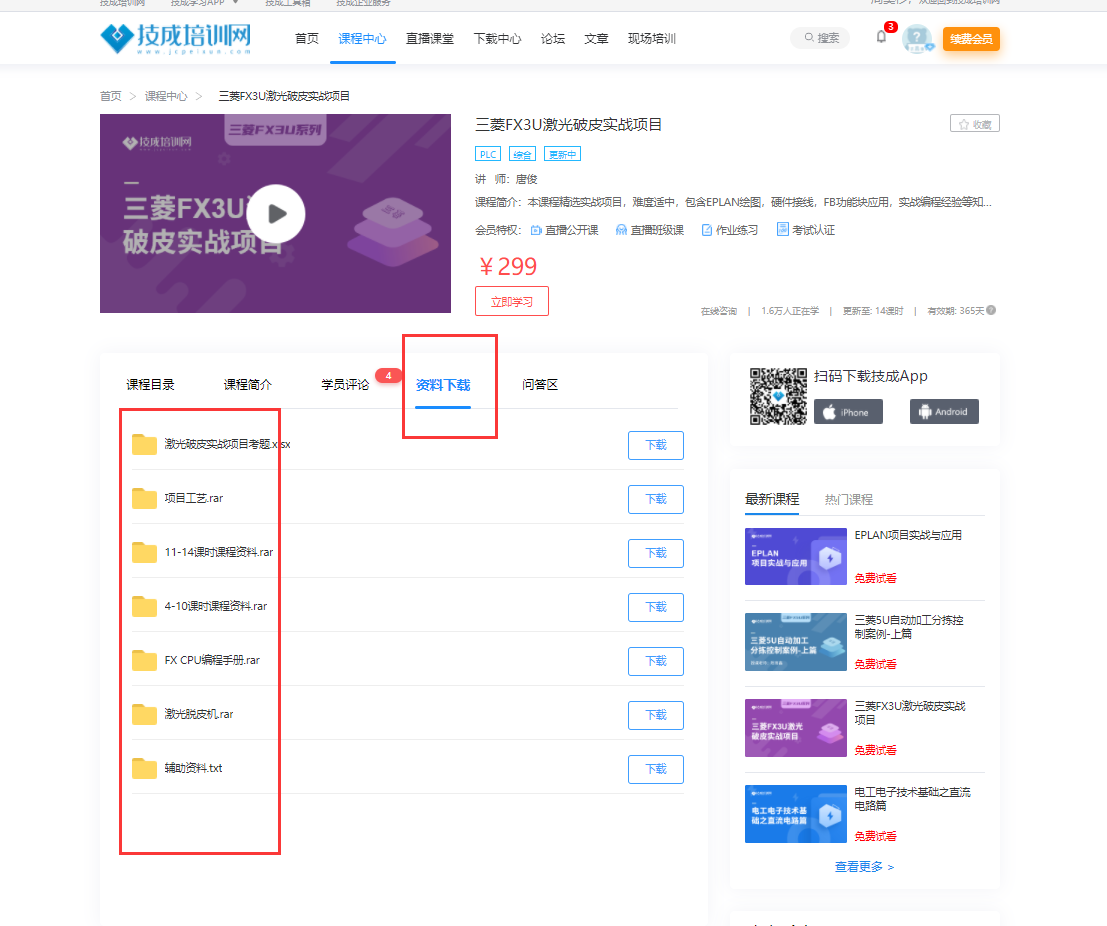Viewport: 1107px width, 926px height.
Task: Click the 续费会员 button
Action: 971,39
